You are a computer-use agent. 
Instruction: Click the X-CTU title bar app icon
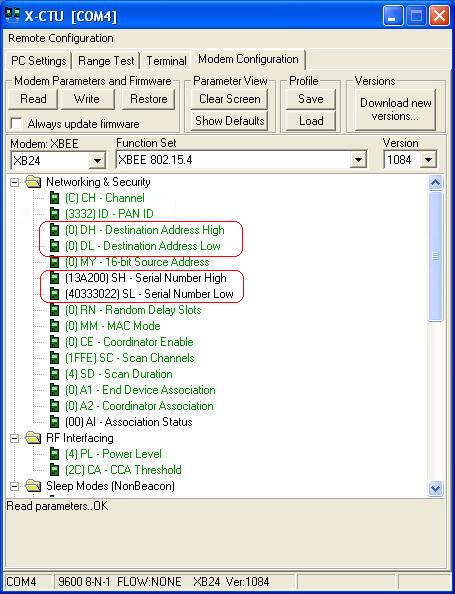(13, 16)
